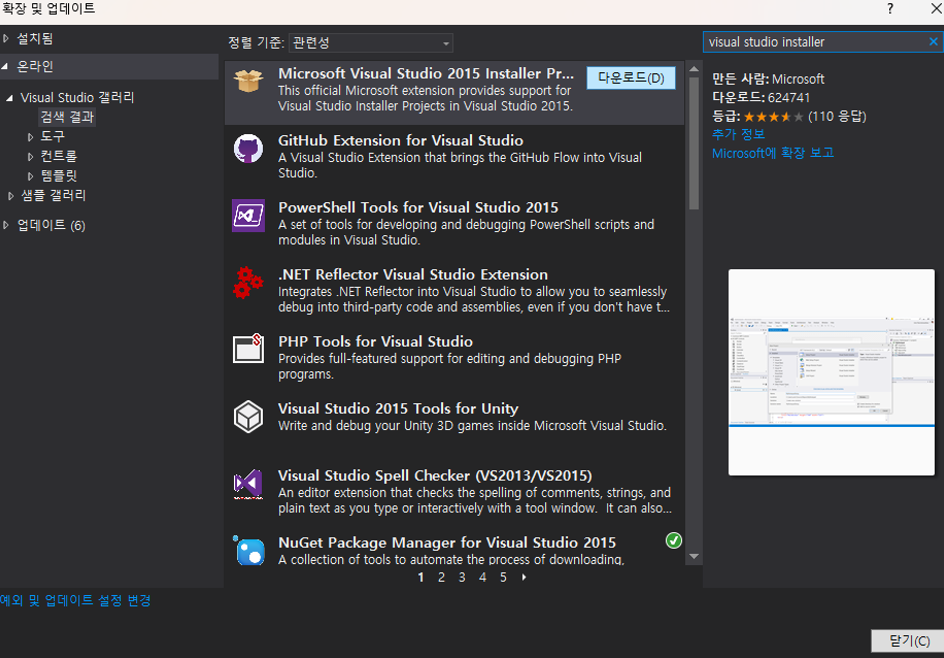This screenshot has height=658, width=944.
Task: Open help with the question mark icon
Action: [x=890, y=8]
